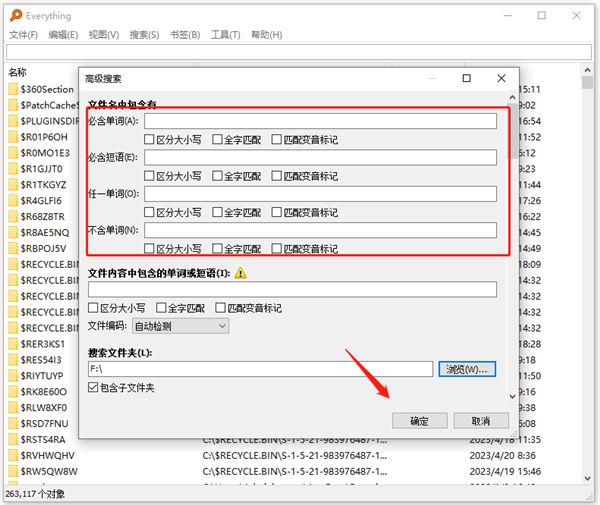
Task: Click folder icon beside $RSTS4RA
Action: click(x=13, y=440)
